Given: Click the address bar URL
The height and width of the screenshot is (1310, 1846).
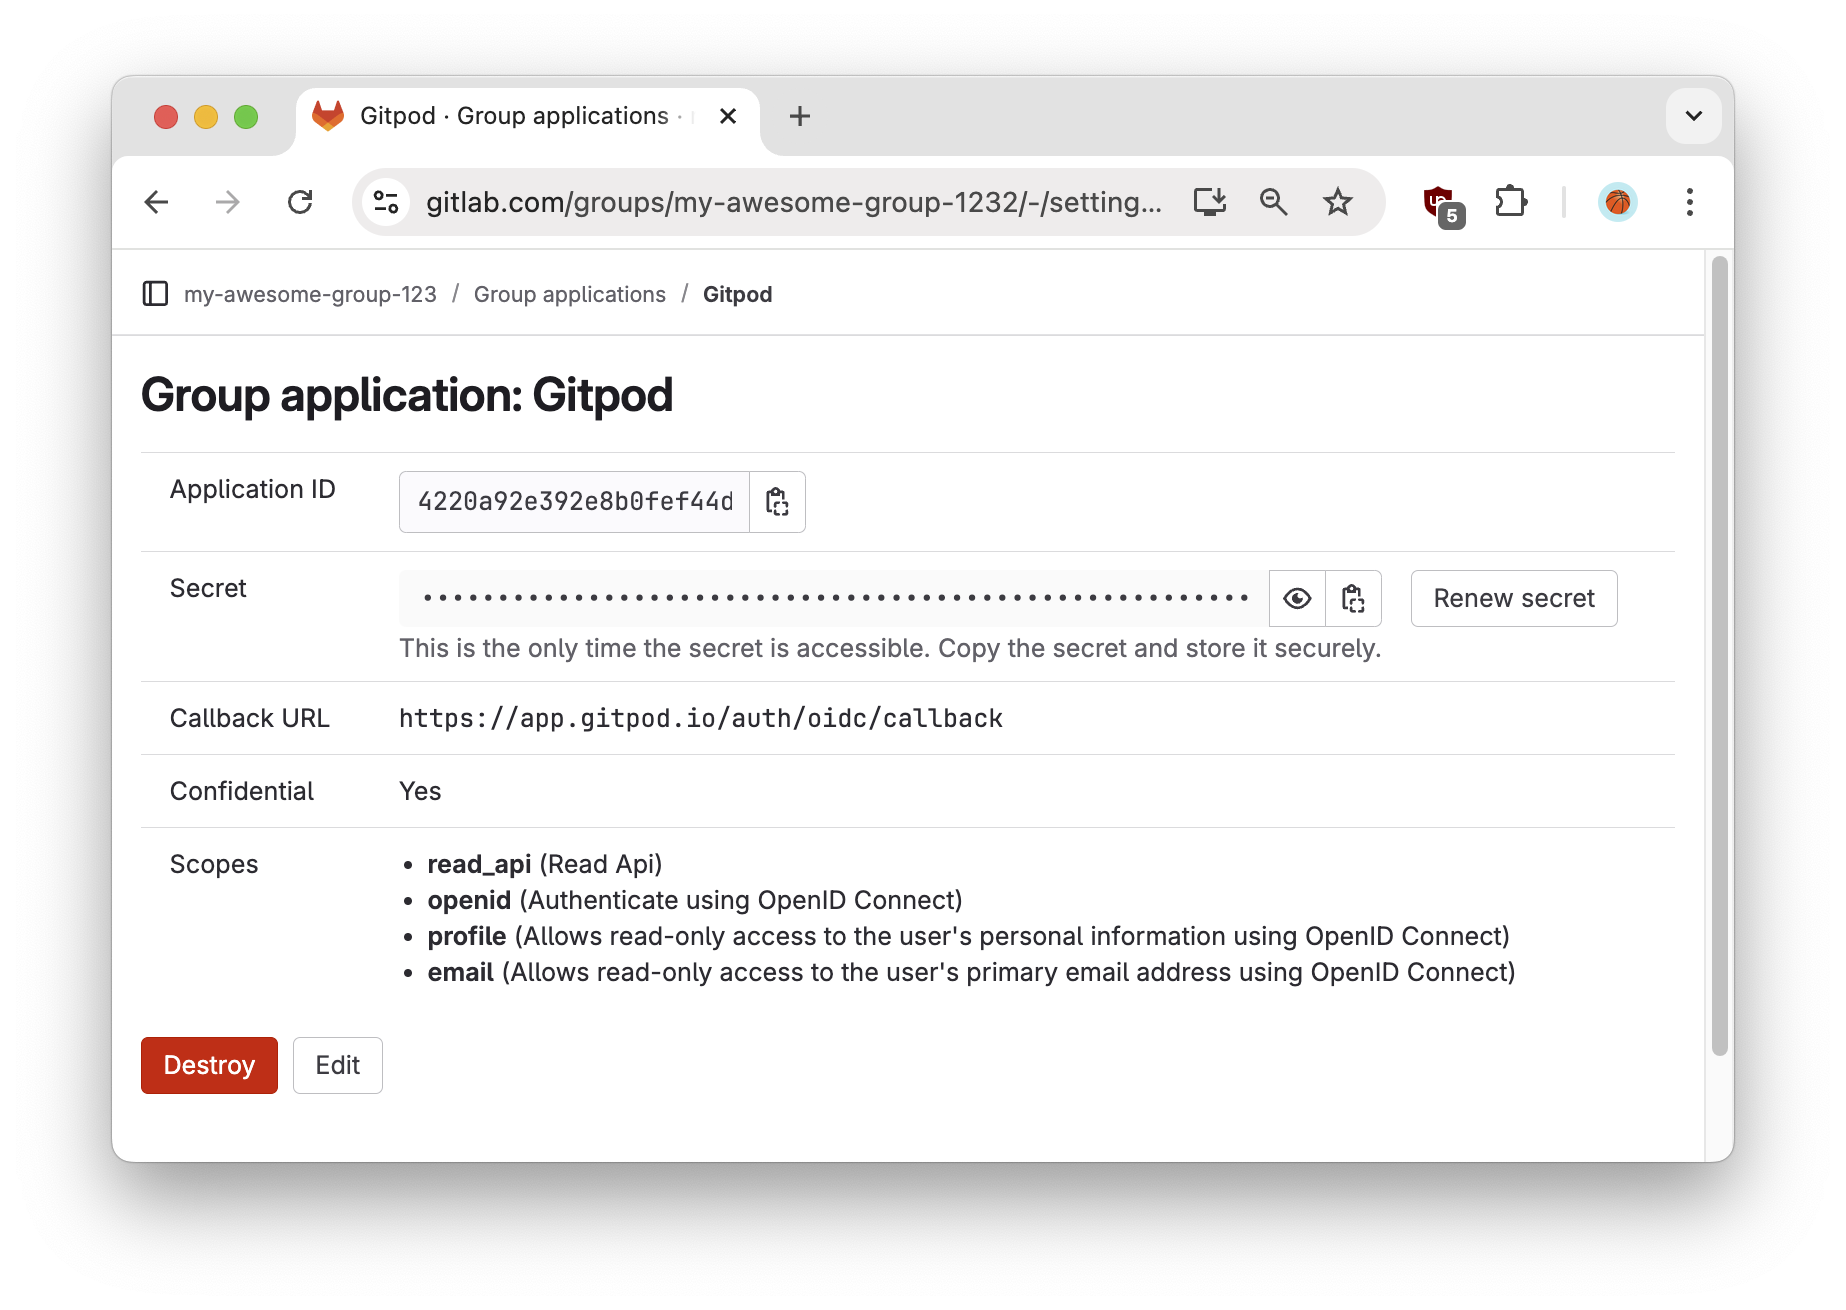Looking at the screenshot, I should pyautogui.click(x=794, y=202).
